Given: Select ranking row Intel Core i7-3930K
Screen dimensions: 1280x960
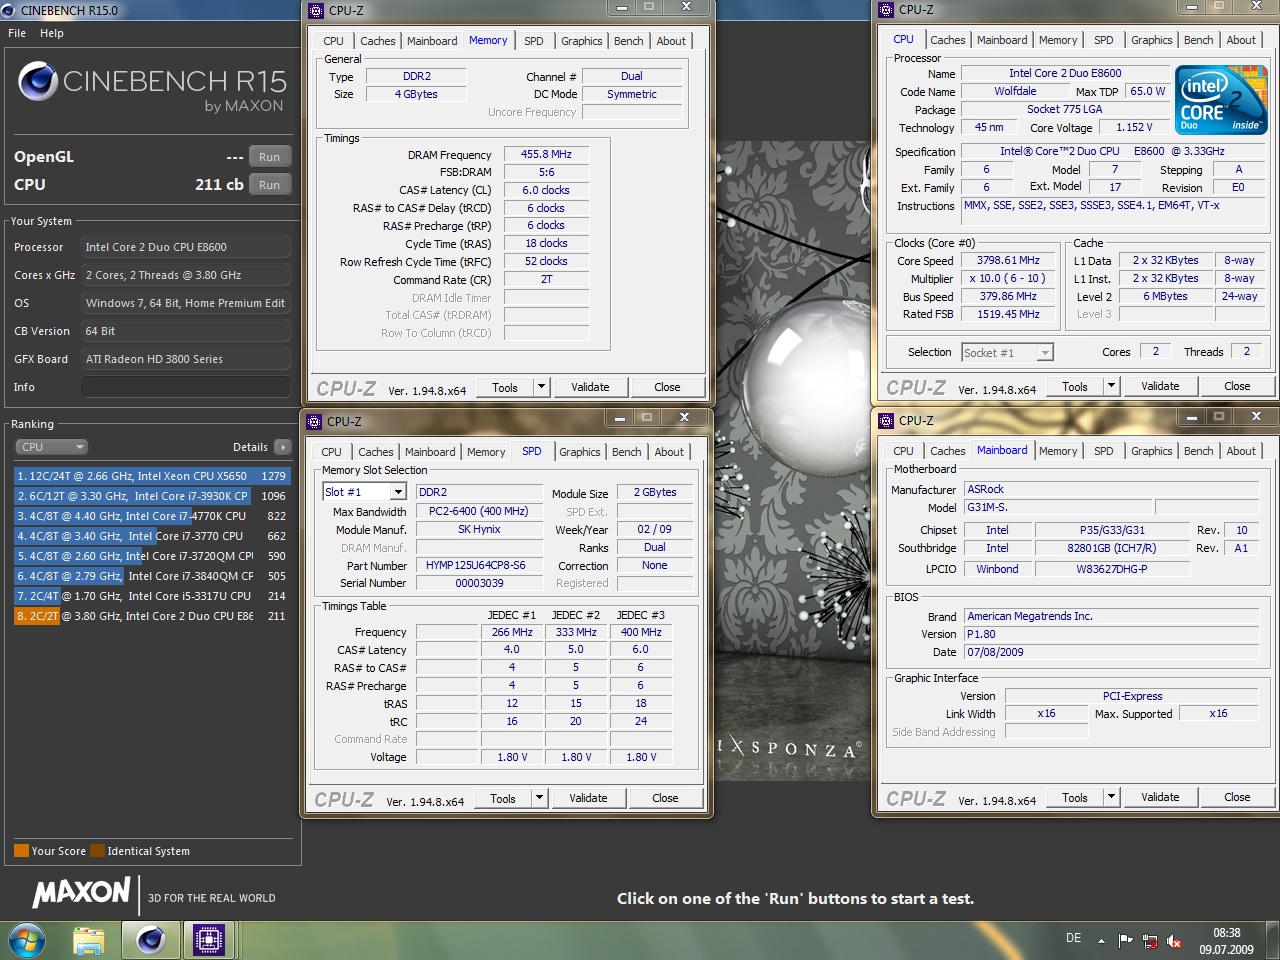Looking at the screenshot, I should [x=152, y=496].
